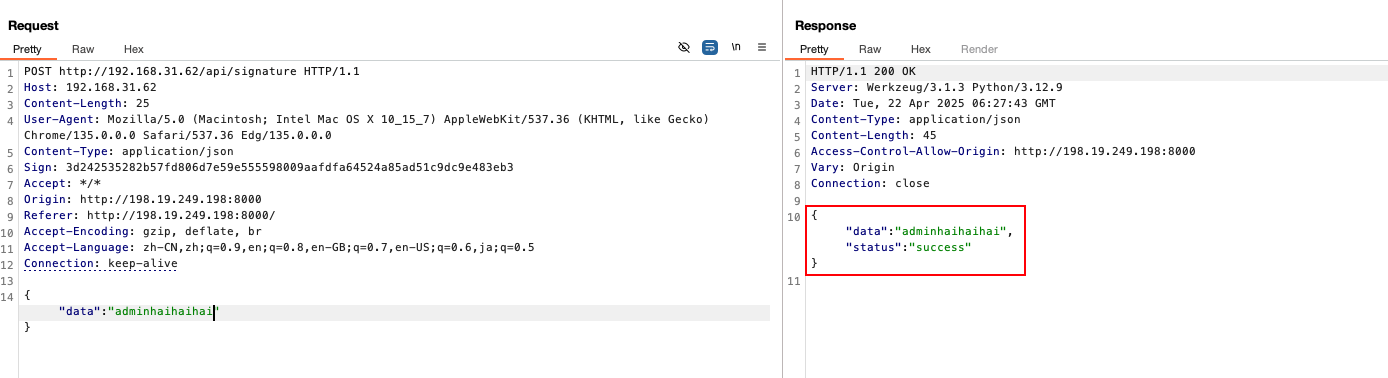This screenshot has height=378, width=1388.
Task: Open the Request panel hamburger options menu
Action: point(762,47)
